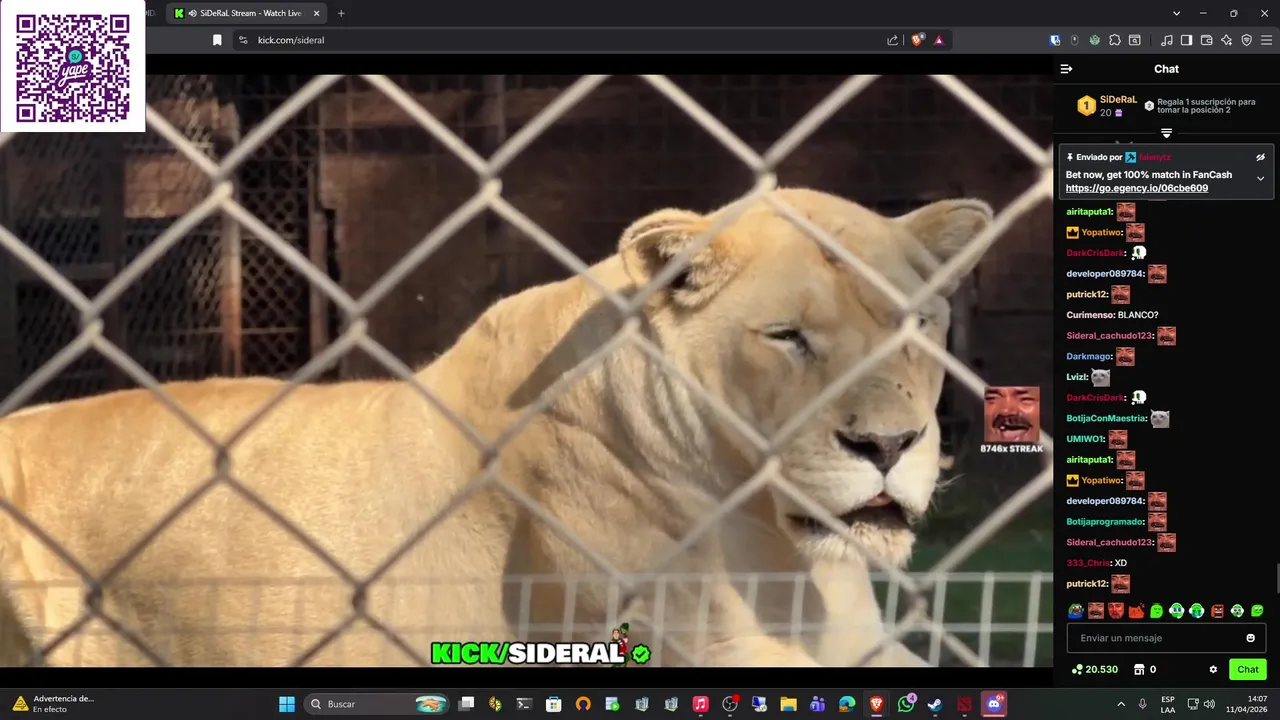Collapse the chat panel with the arrow icon

point(1066,69)
